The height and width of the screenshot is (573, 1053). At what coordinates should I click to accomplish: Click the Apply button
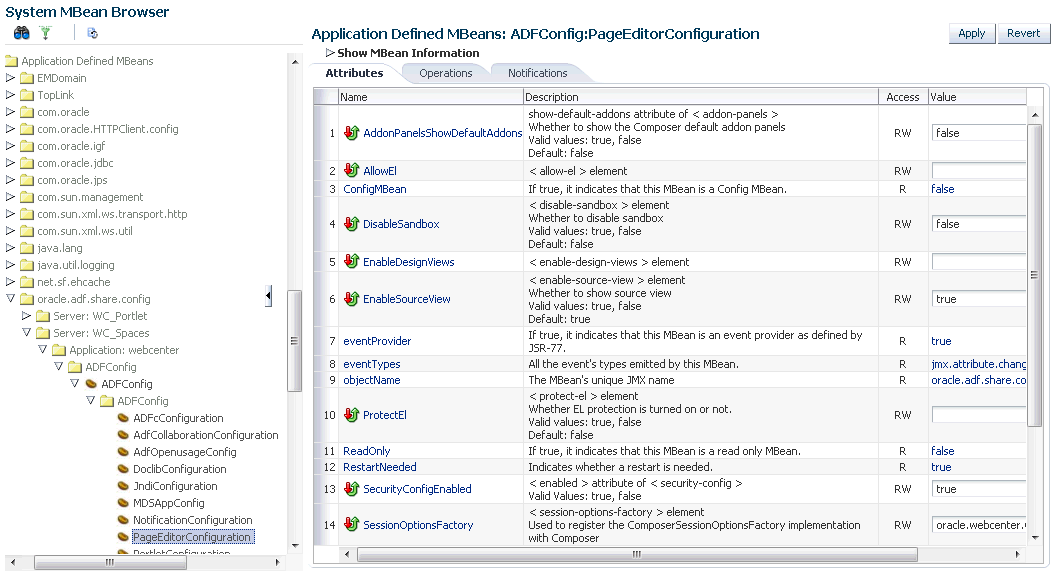[971, 34]
